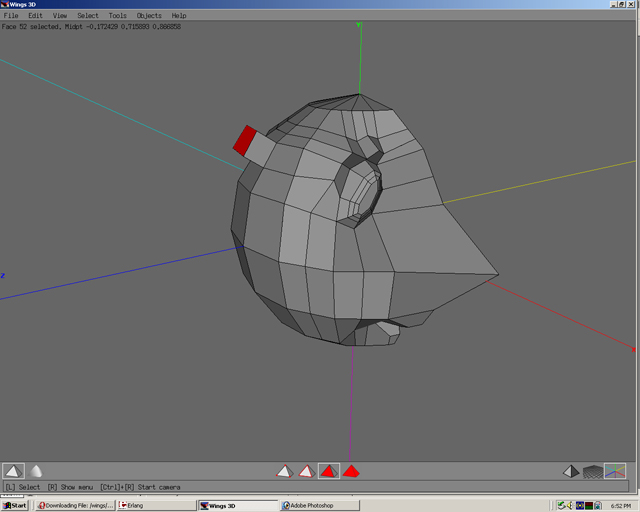Image resolution: width=640 pixels, height=512 pixels.
Task: Open the Edit menu
Action: tap(36, 16)
